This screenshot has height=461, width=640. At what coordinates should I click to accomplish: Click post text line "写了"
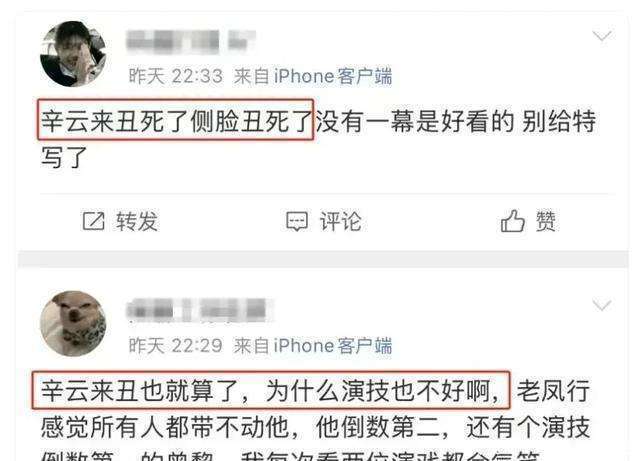point(64,157)
